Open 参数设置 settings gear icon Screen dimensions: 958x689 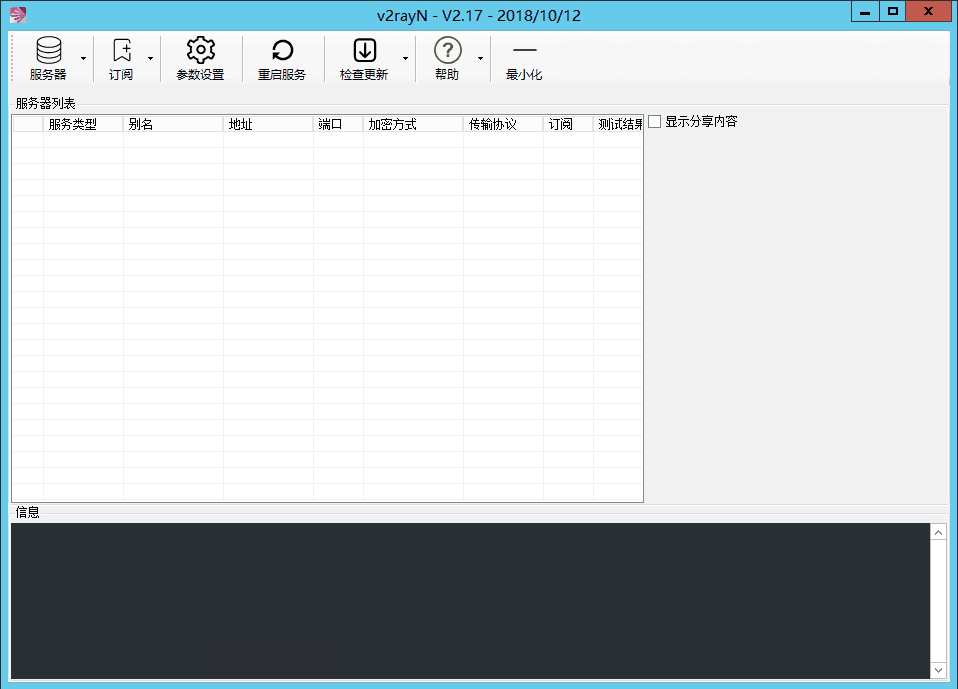pyautogui.click(x=201, y=51)
